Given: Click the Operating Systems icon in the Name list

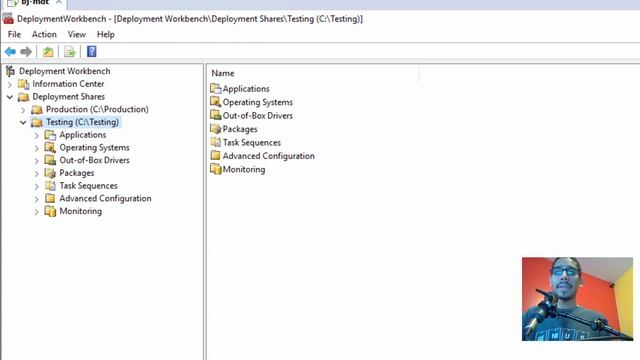Looking at the screenshot, I should [216, 102].
